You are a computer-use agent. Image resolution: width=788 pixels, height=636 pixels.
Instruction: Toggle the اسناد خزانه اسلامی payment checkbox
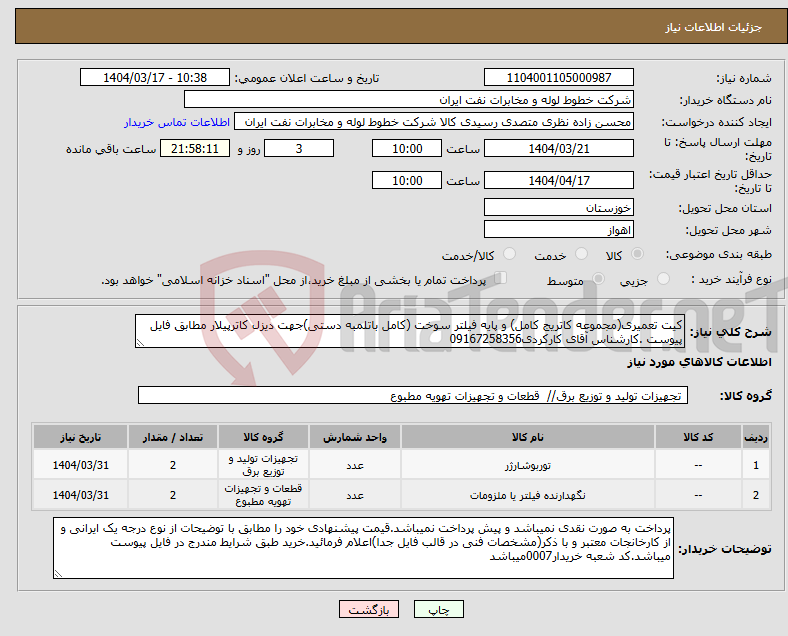point(501,277)
